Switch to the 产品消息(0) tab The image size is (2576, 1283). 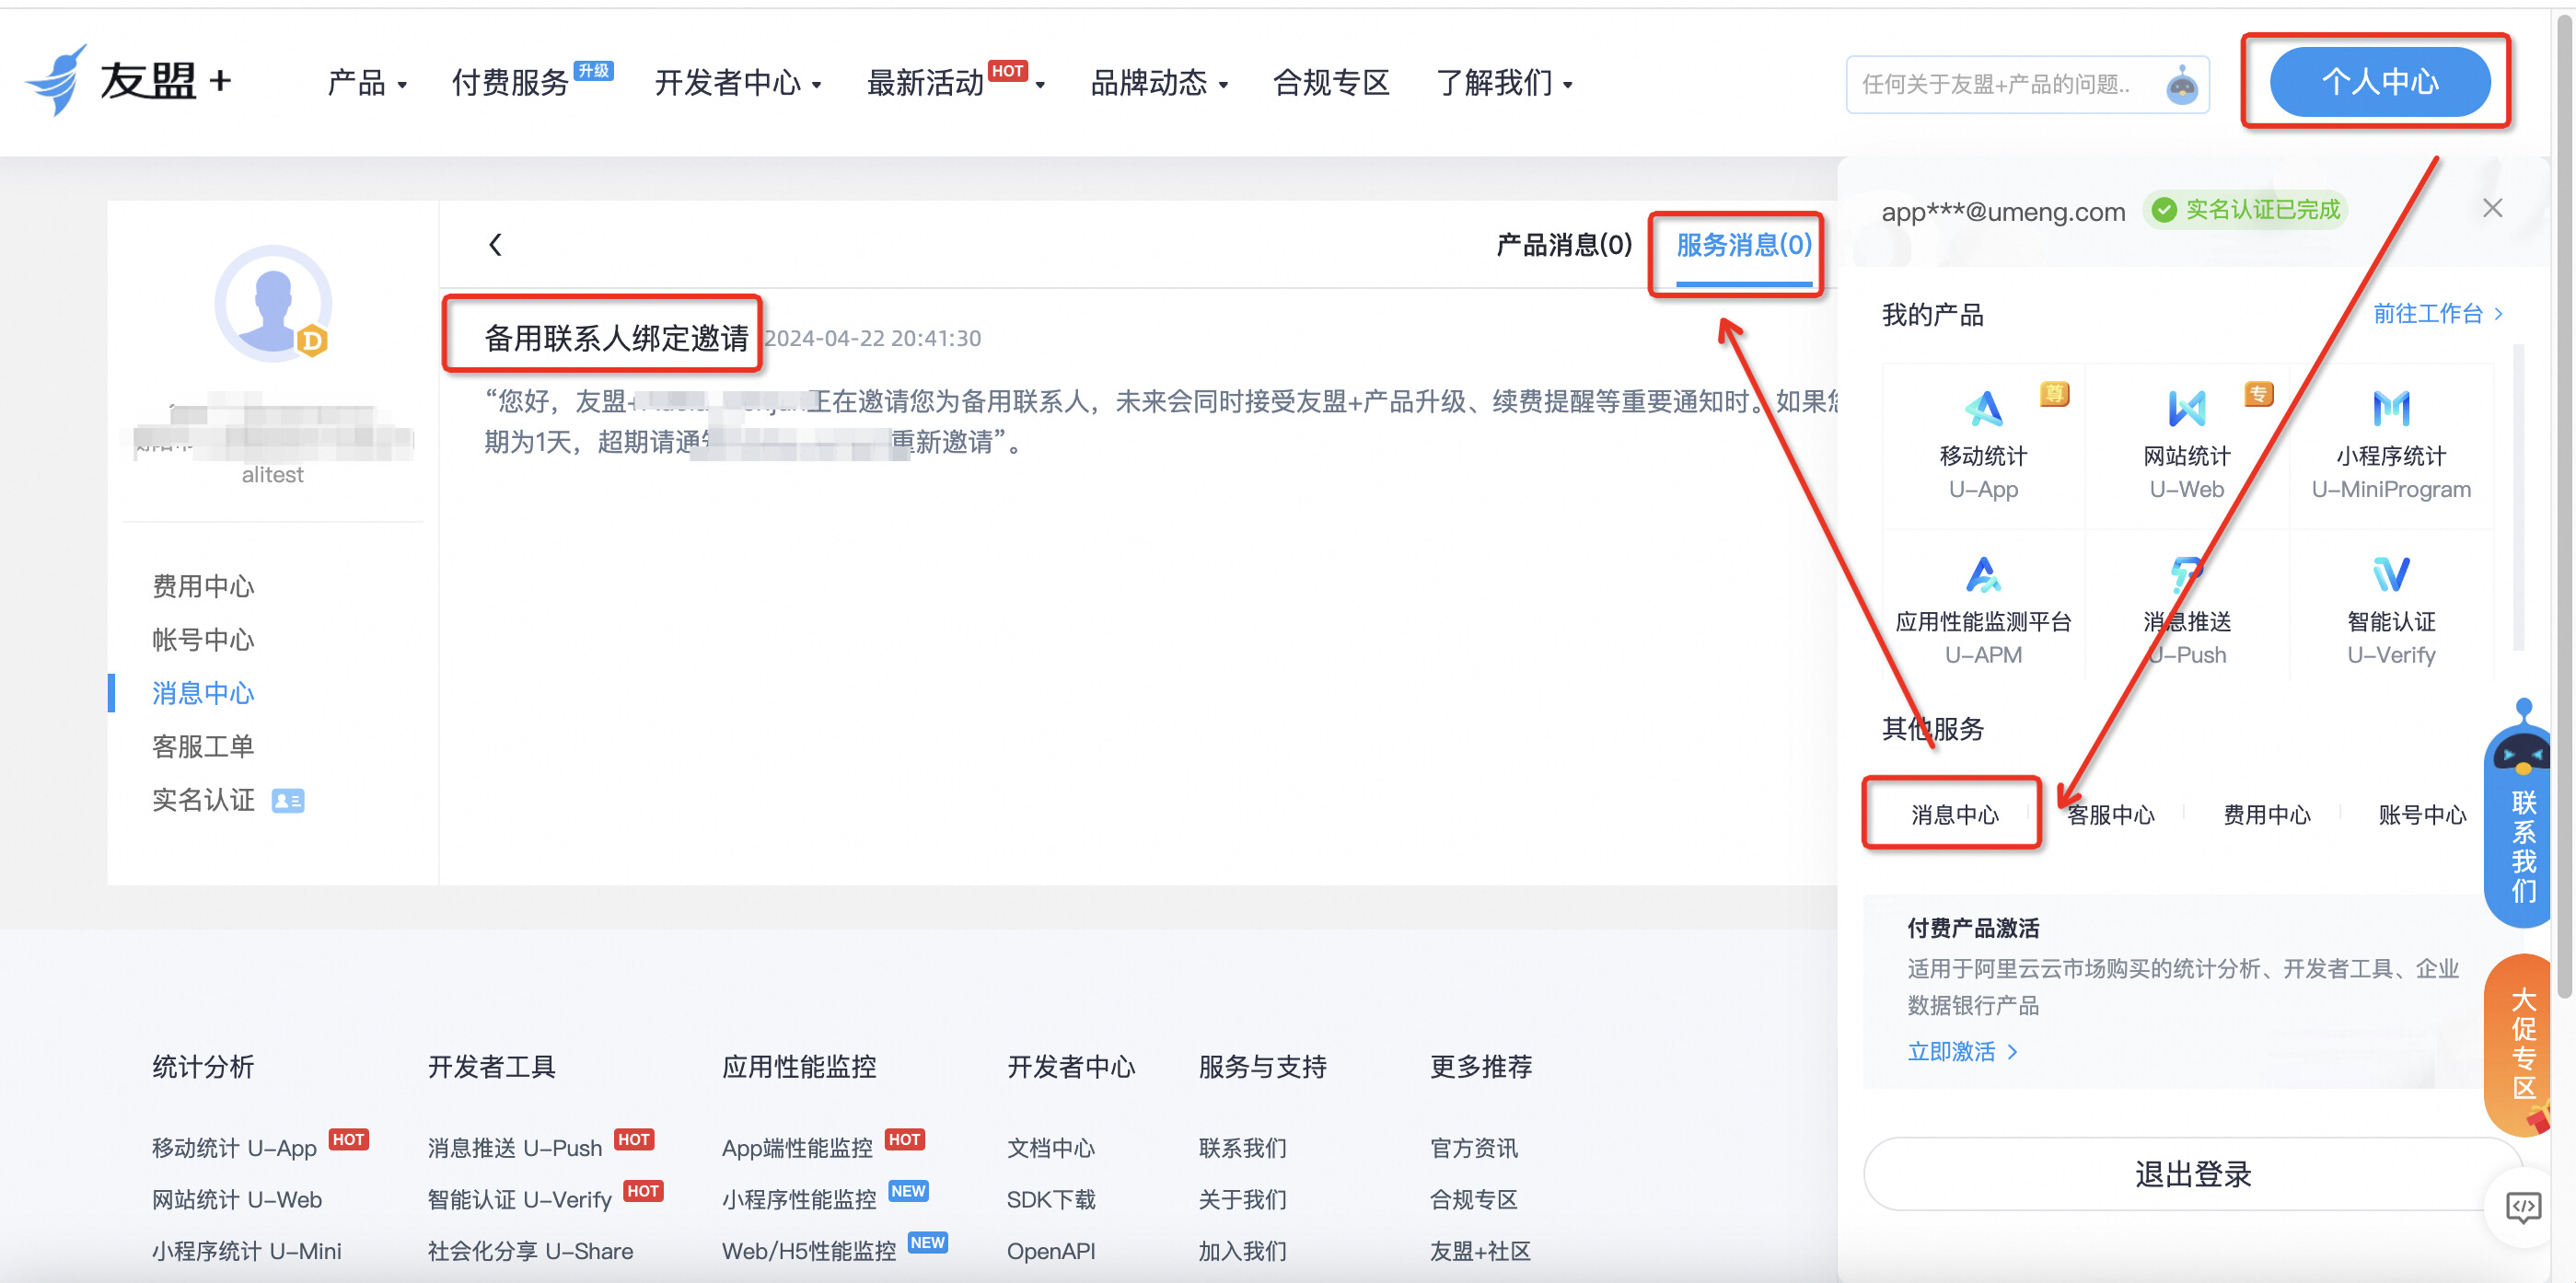point(1564,245)
